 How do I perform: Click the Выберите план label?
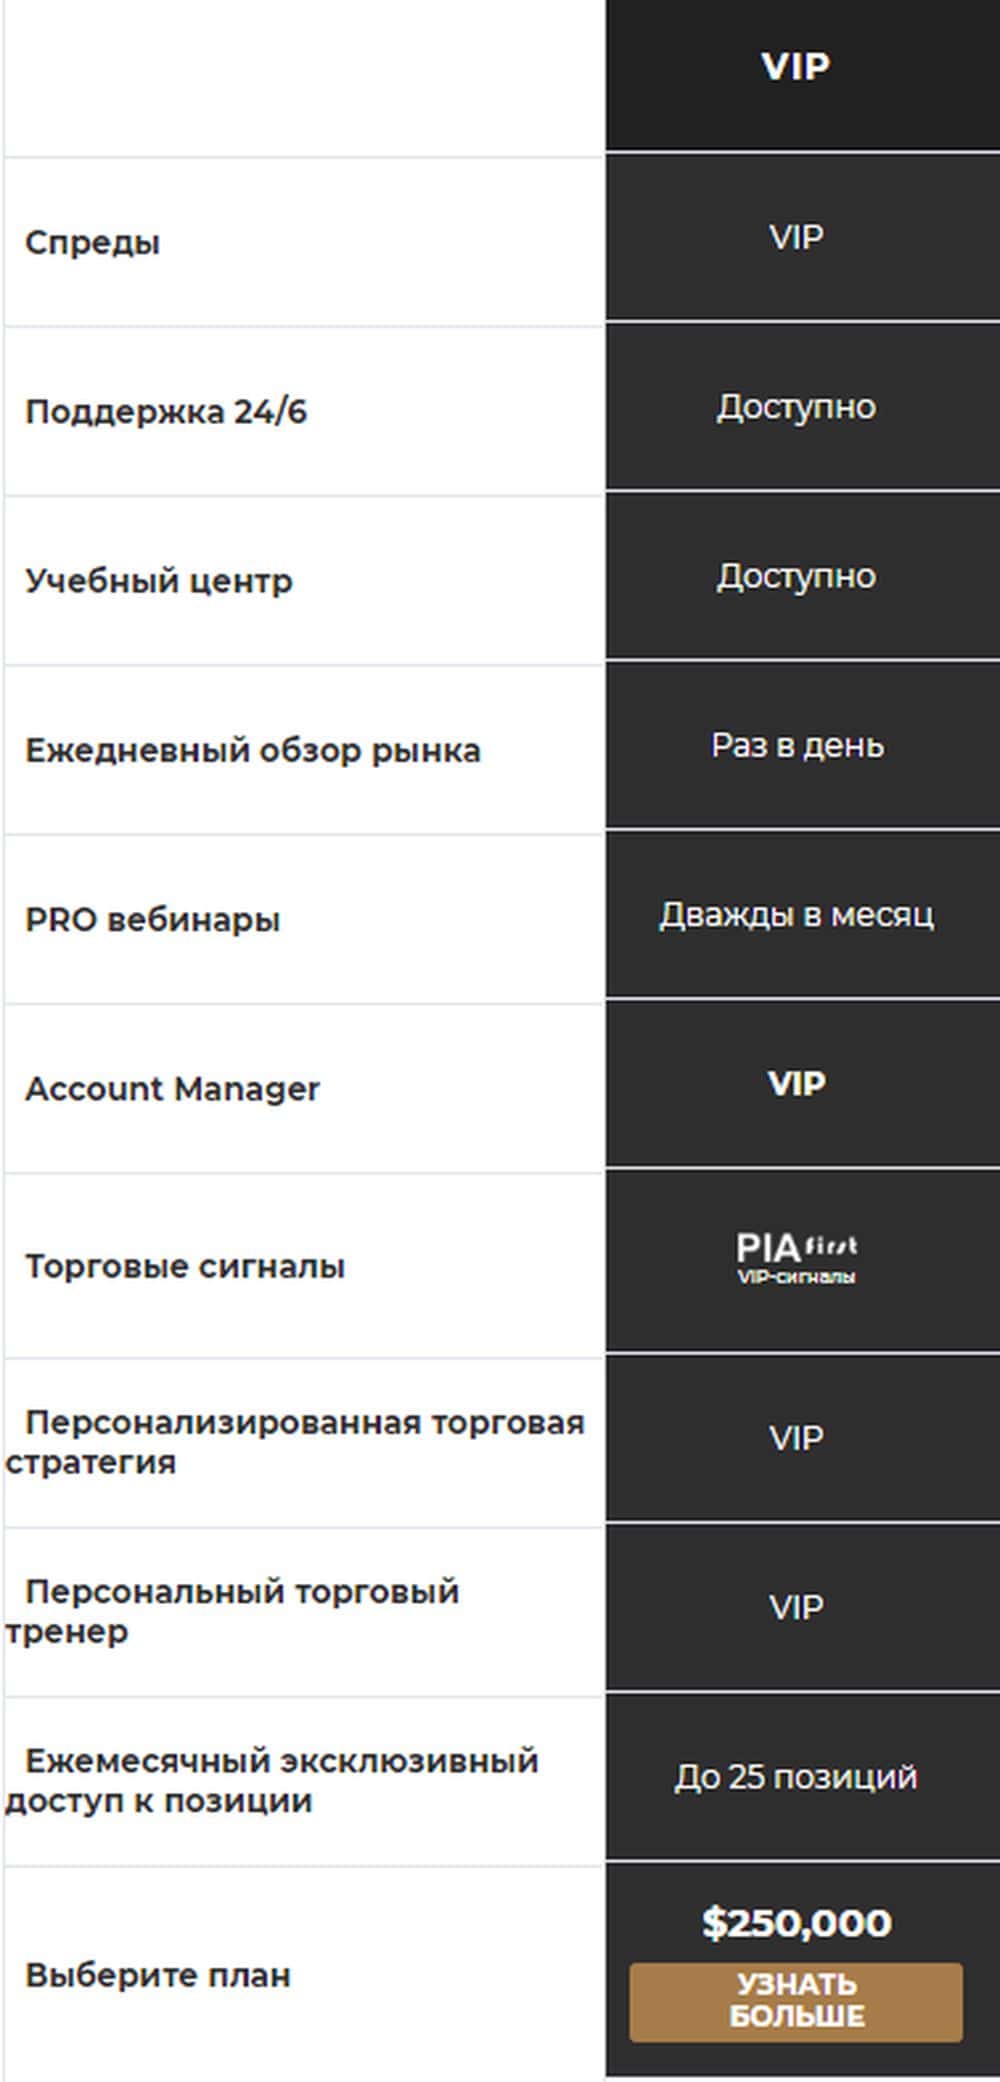158,1975
